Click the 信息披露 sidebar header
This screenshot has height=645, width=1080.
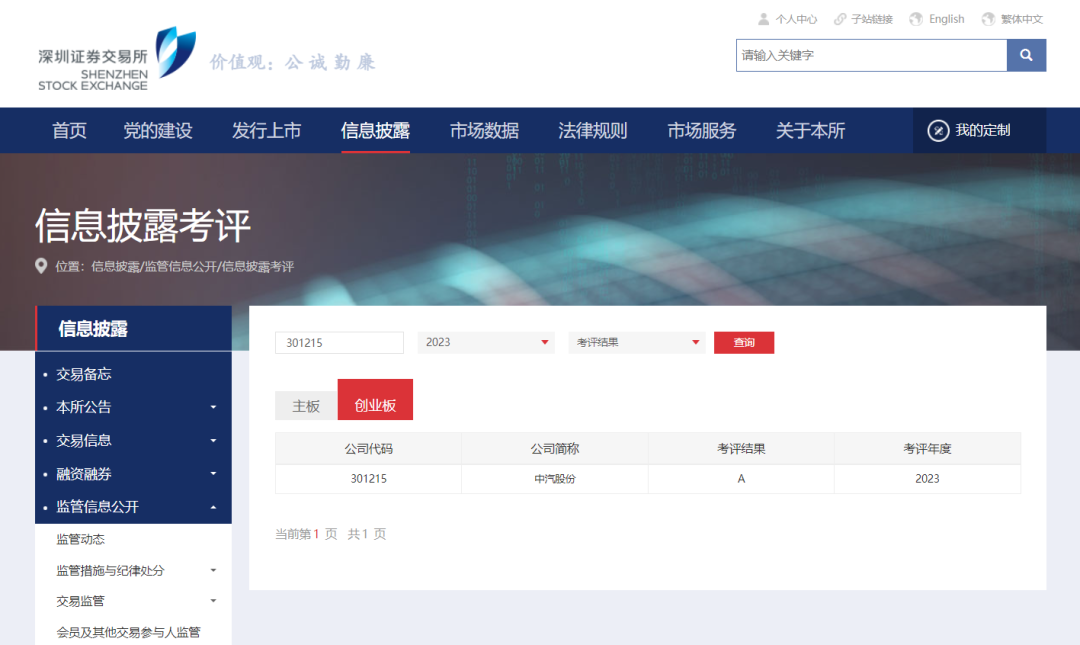(x=93, y=329)
